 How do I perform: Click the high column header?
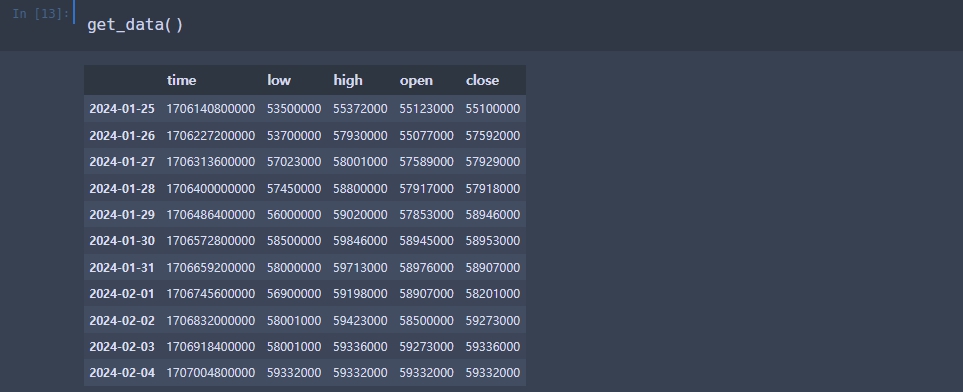pyautogui.click(x=348, y=80)
